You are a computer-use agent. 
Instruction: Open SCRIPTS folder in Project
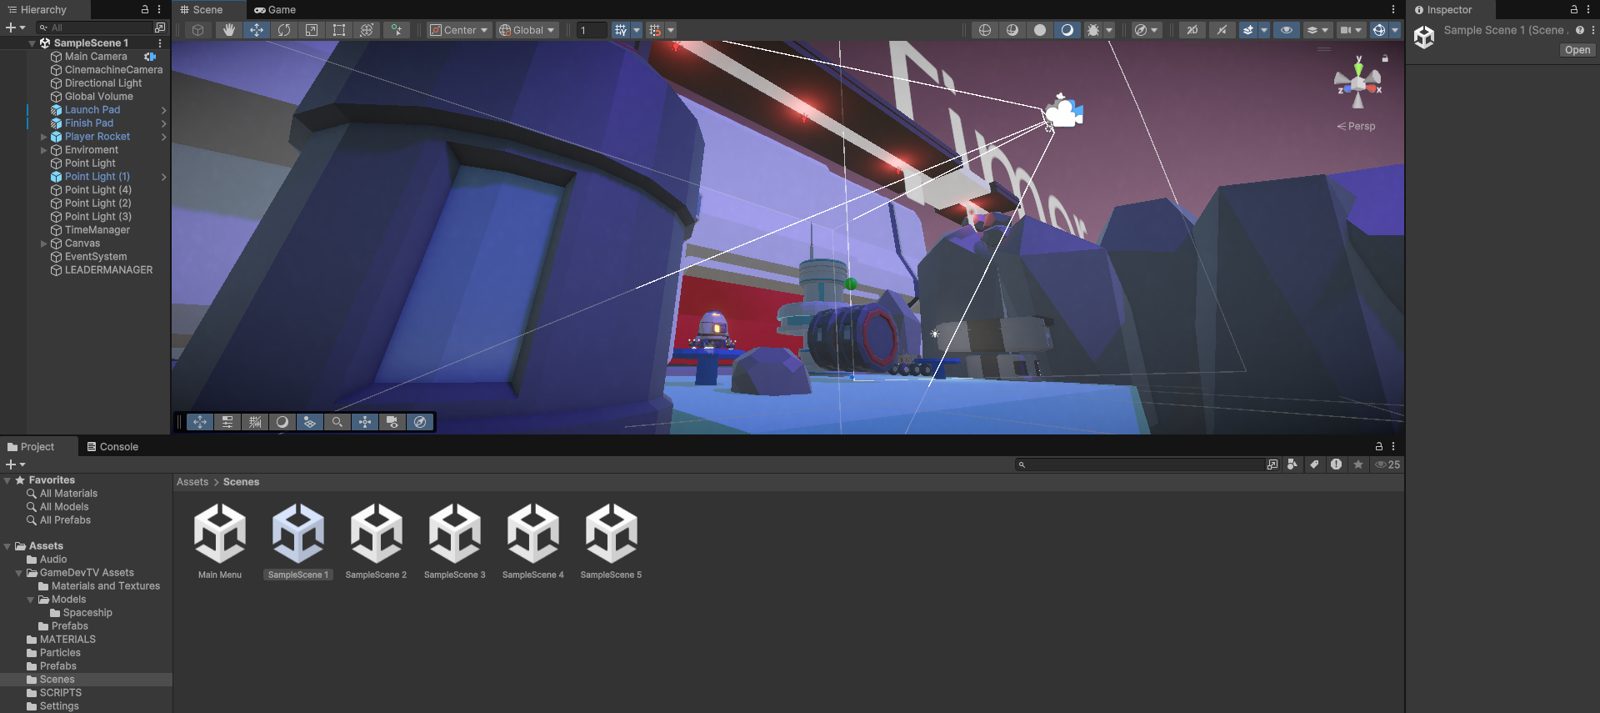coord(60,692)
